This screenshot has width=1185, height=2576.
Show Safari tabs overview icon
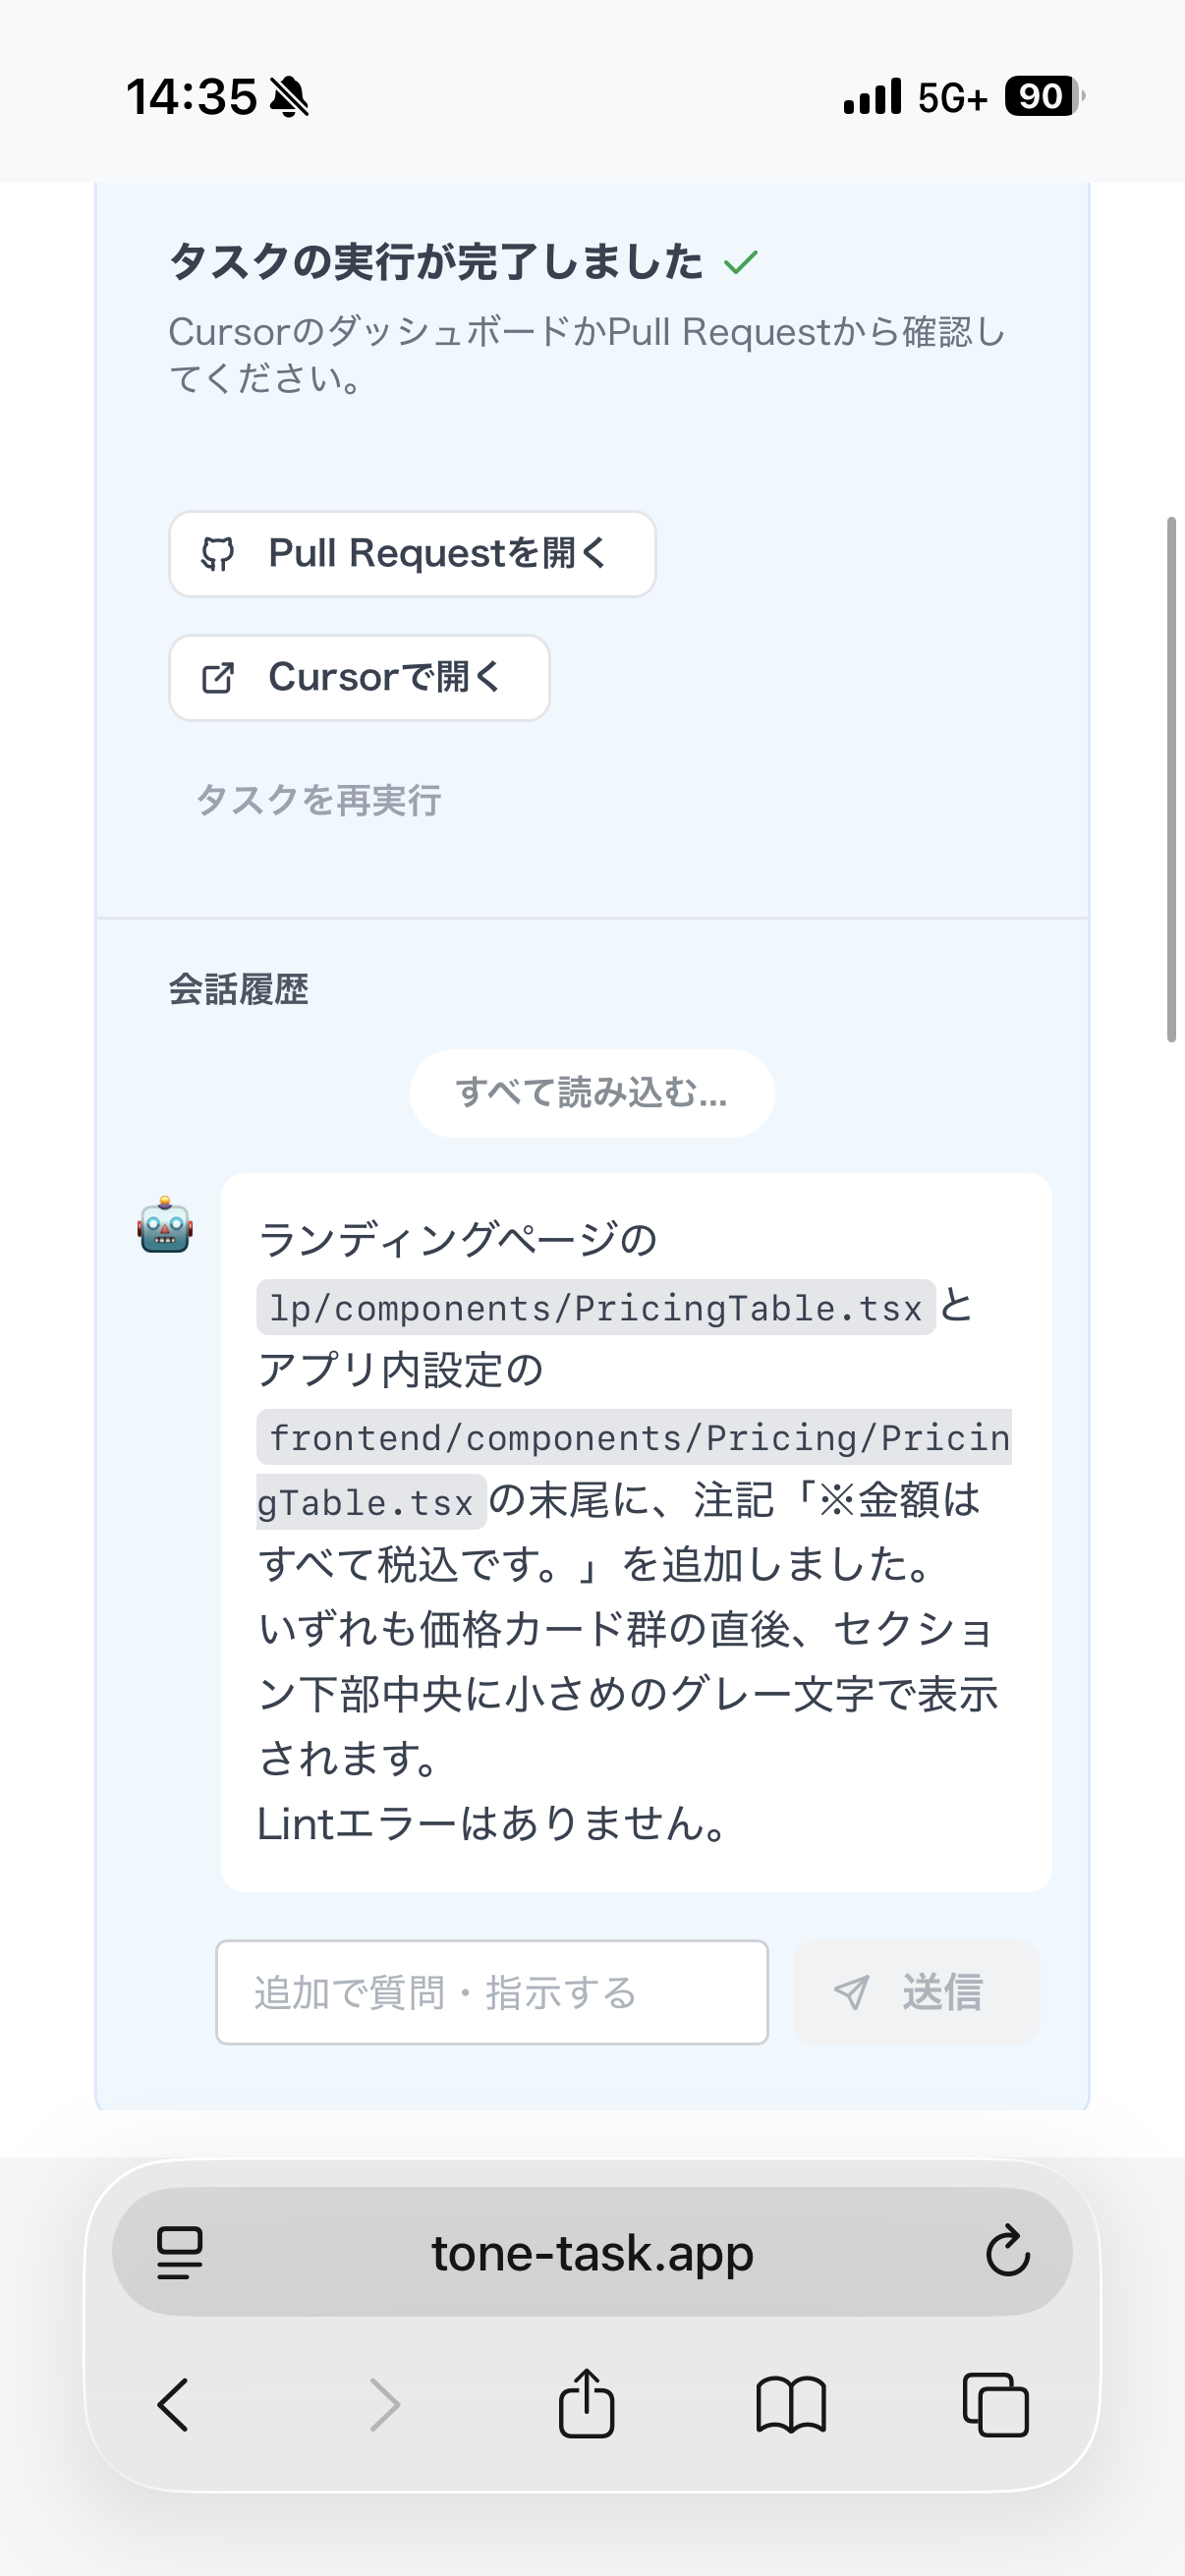[995, 2404]
